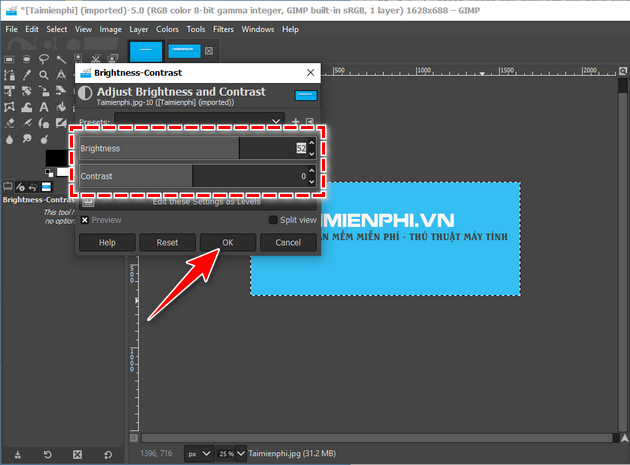The height and width of the screenshot is (465, 630).
Task: Click the Cancel button
Action: click(288, 242)
